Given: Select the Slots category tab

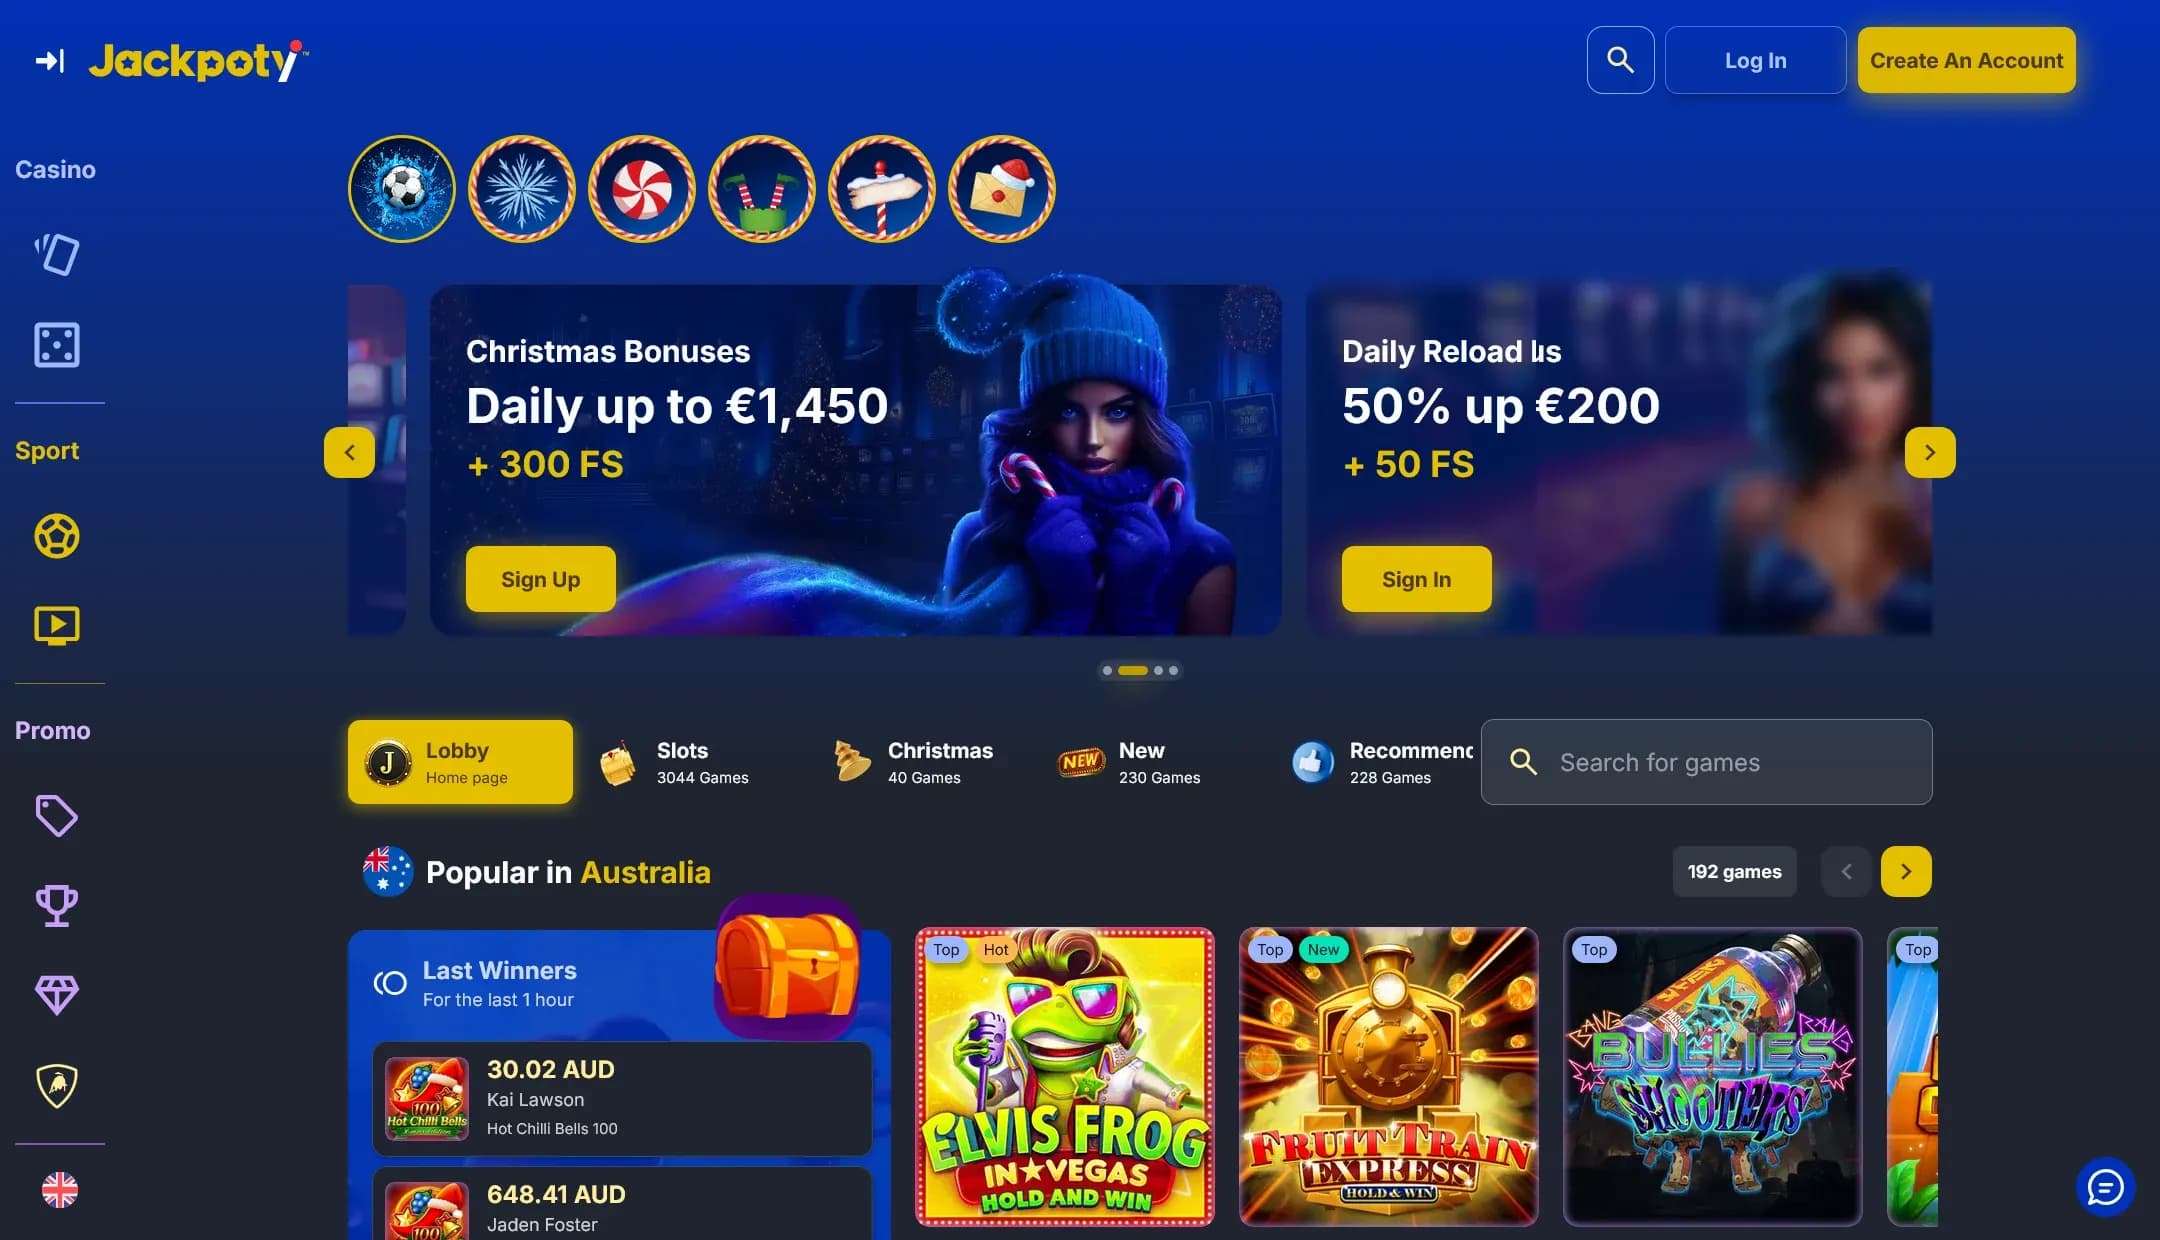Looking at the screenshot, I should [674, 762].
